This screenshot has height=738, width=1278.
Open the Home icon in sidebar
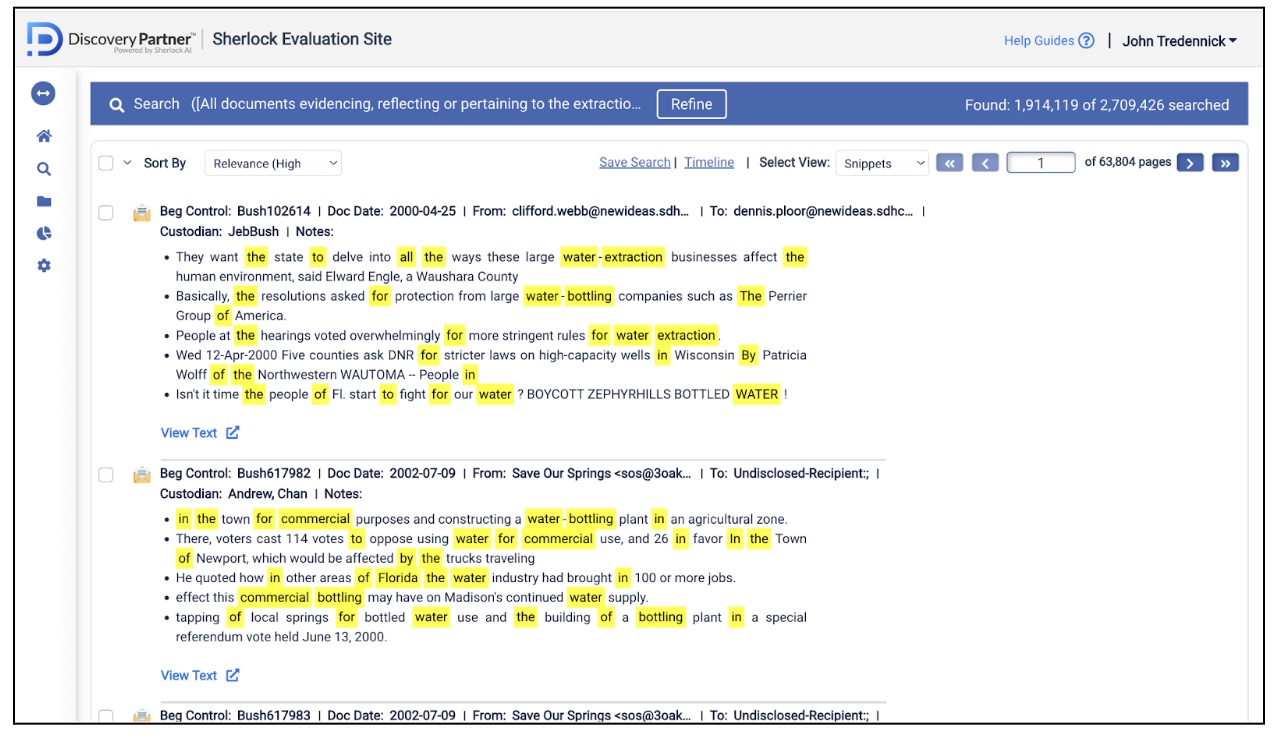(x=43, y=137)
